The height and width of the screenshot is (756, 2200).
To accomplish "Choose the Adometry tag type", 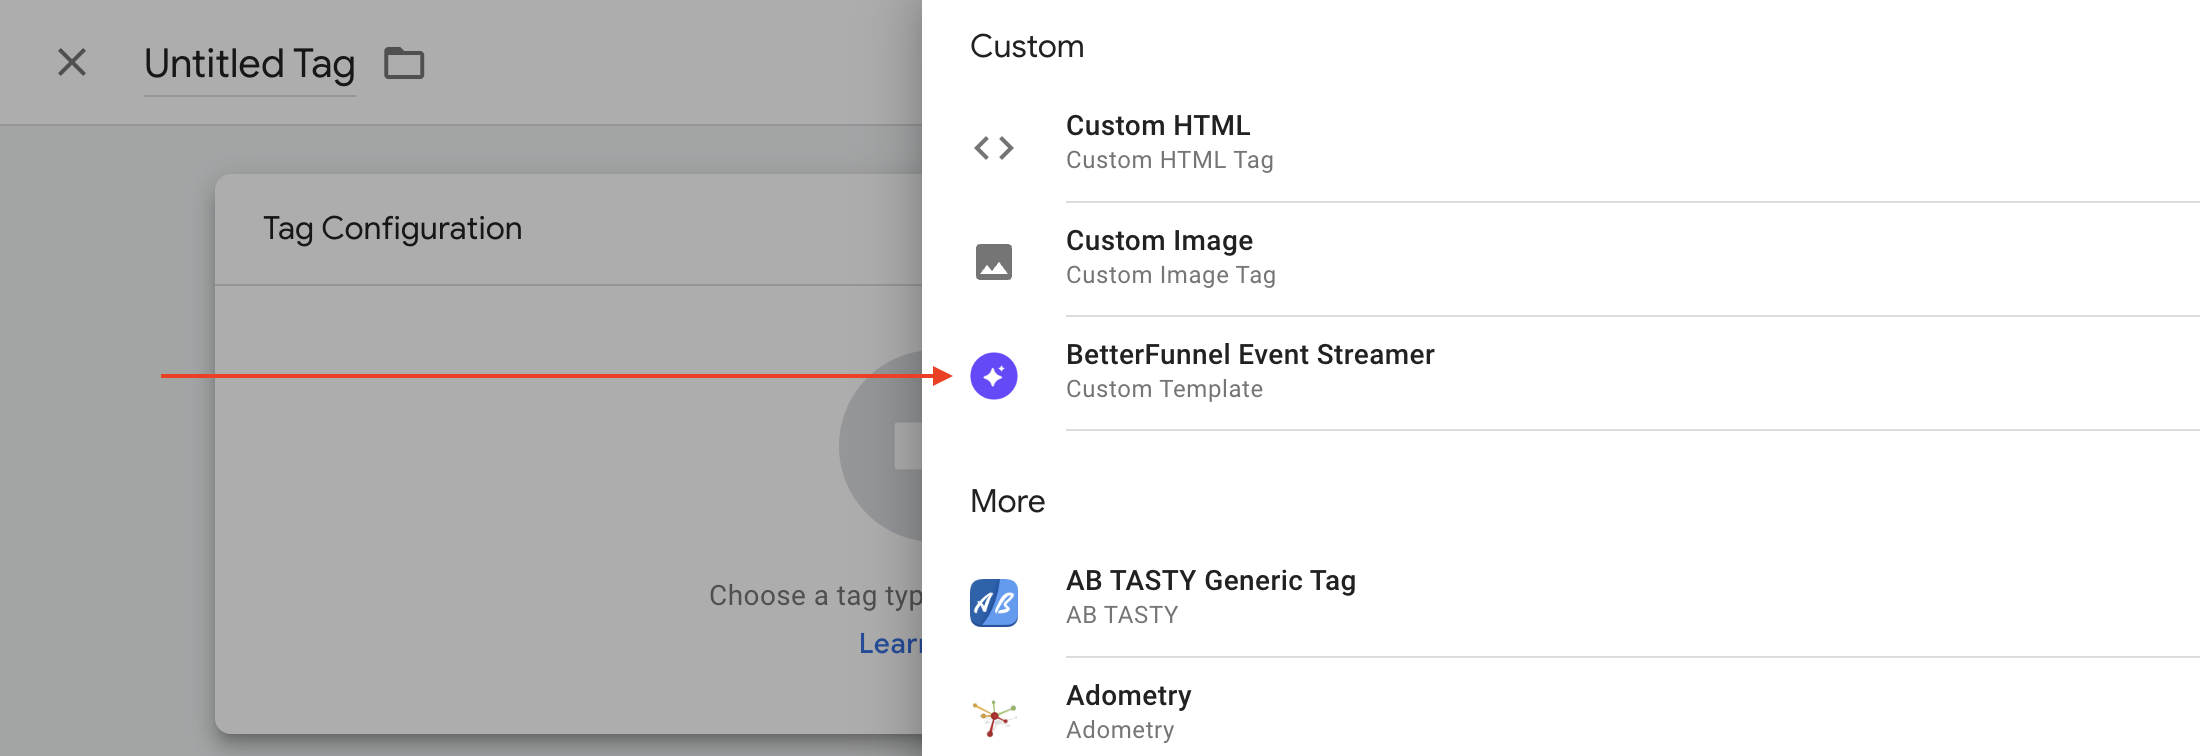I will pyautogui.click(x=1128, y=696).
